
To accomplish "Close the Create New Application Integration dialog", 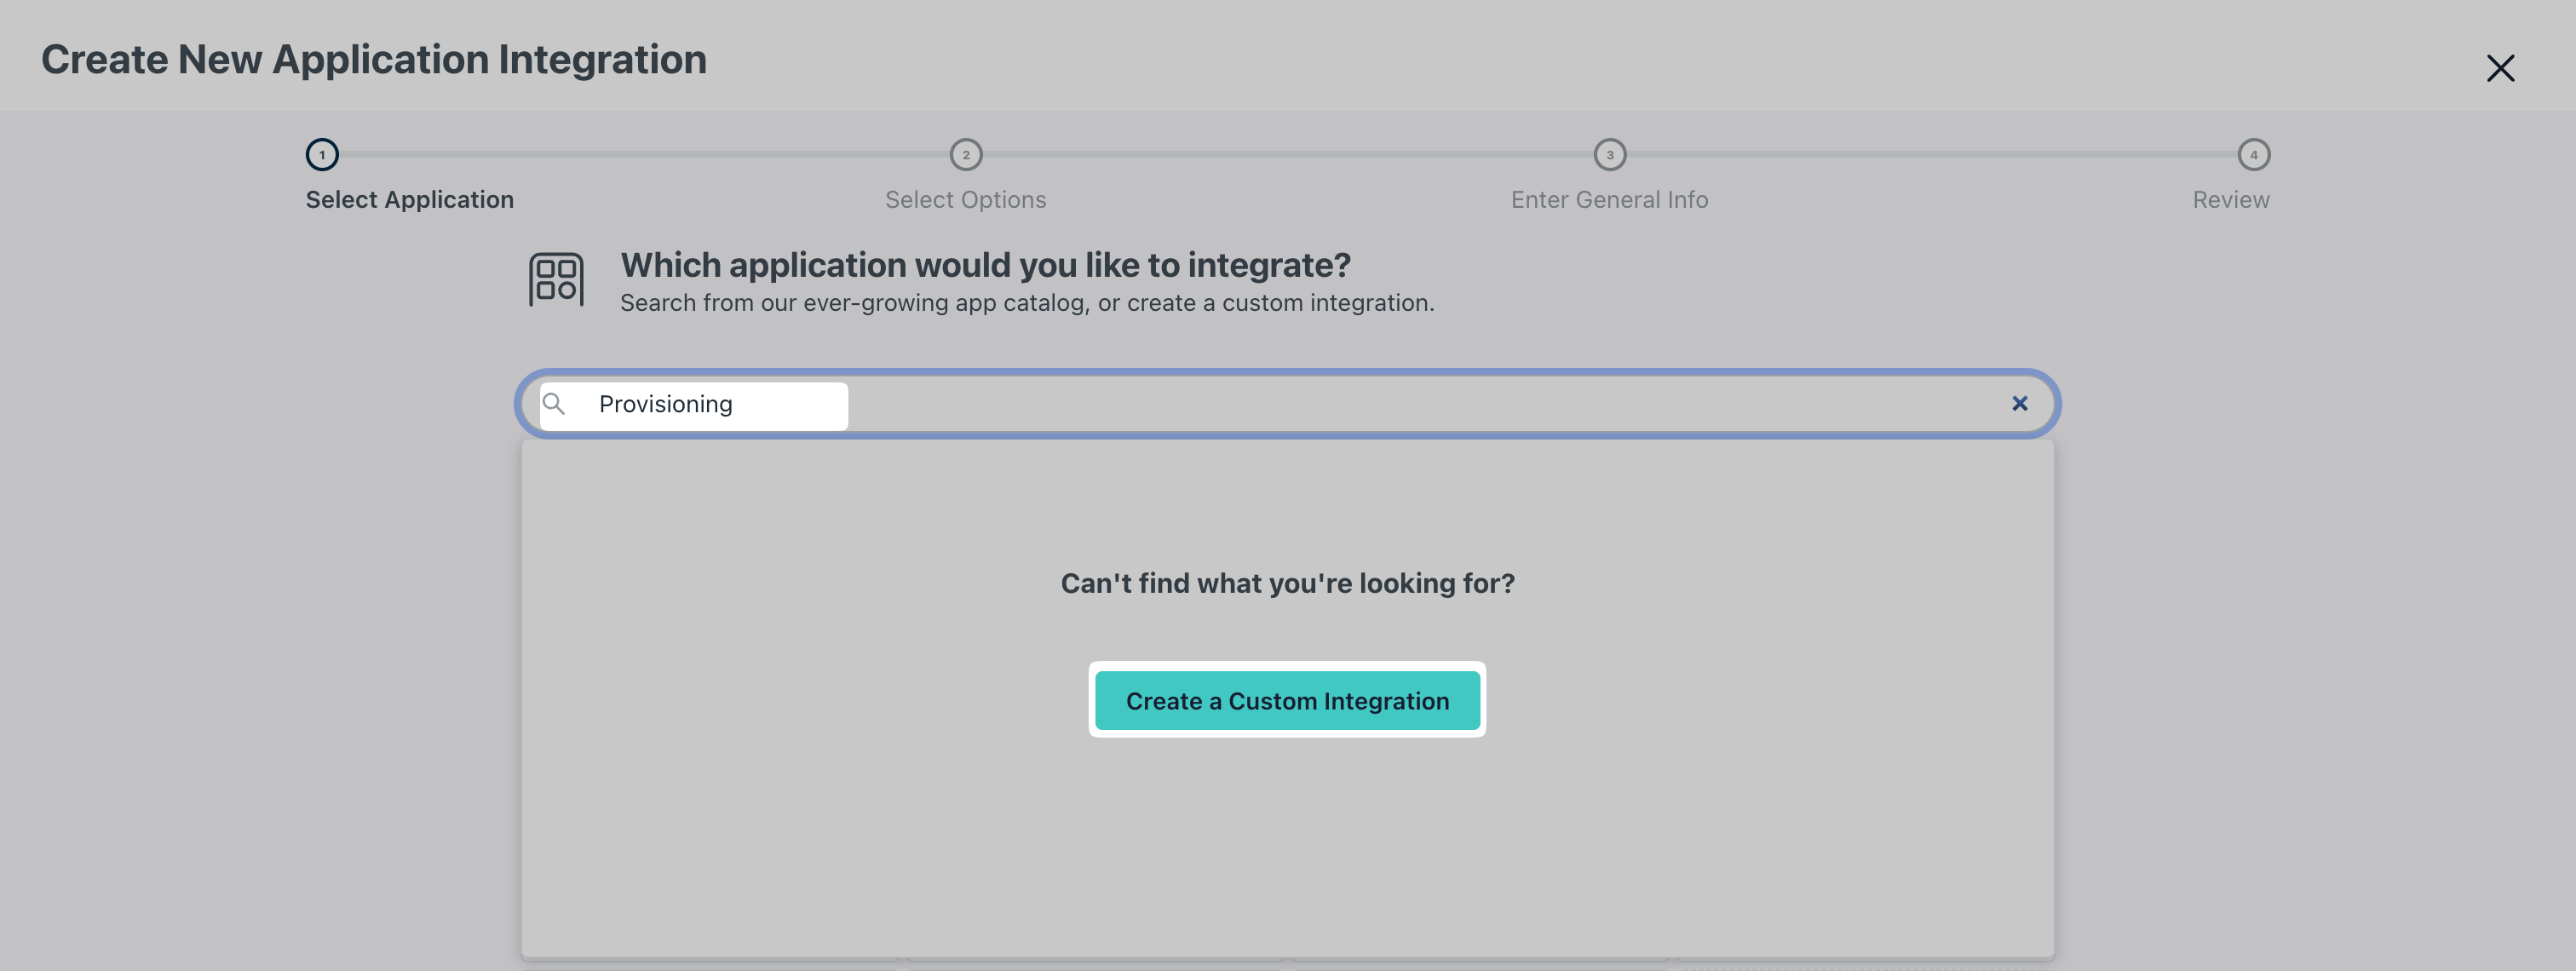I will click(x=2501, y=68).
